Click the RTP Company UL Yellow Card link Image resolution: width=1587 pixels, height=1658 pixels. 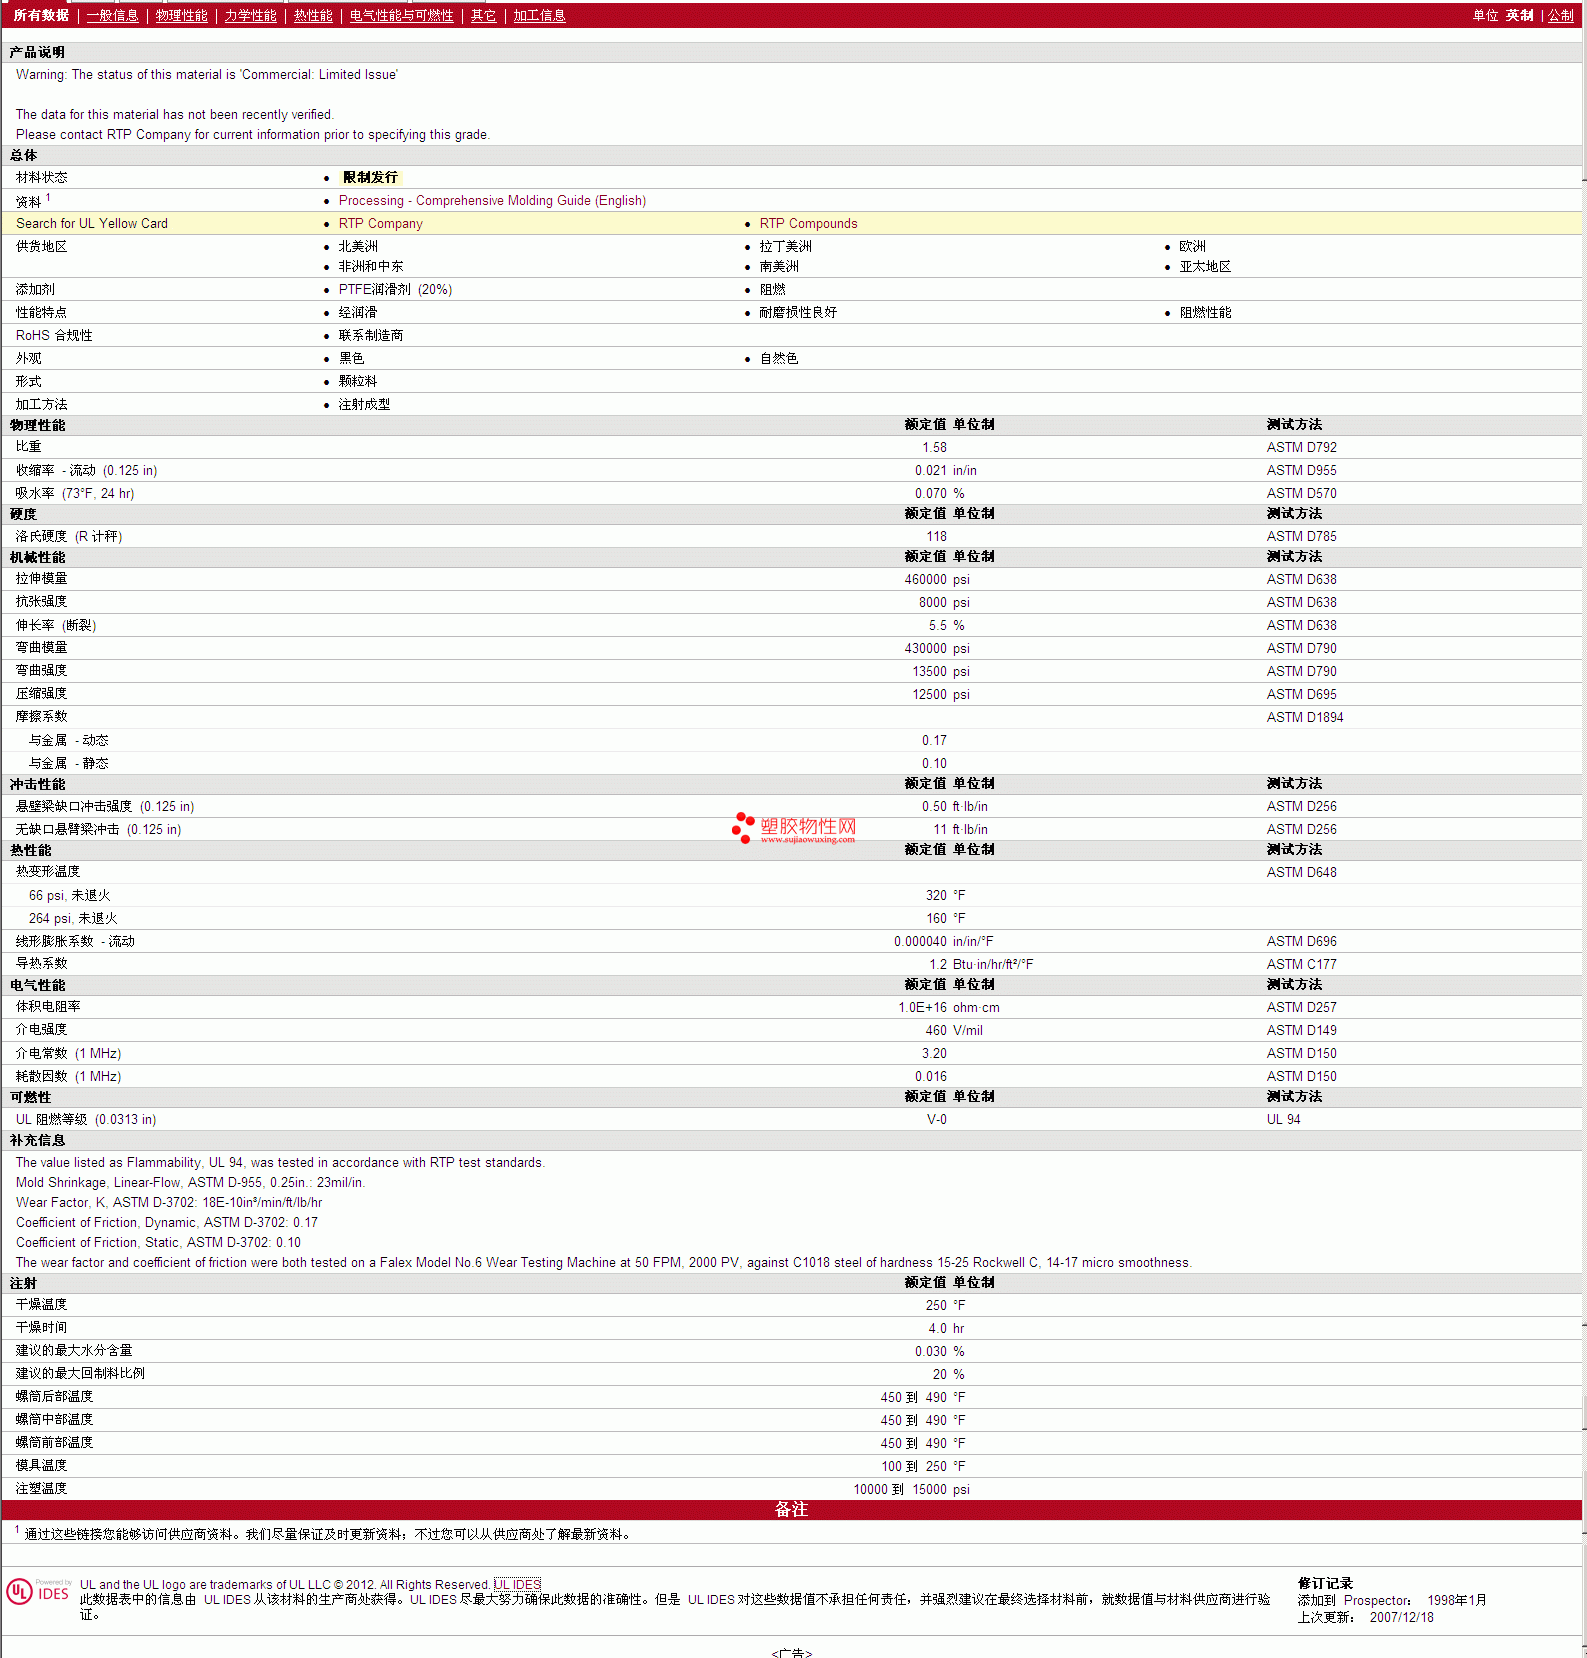tap(380, 223)
